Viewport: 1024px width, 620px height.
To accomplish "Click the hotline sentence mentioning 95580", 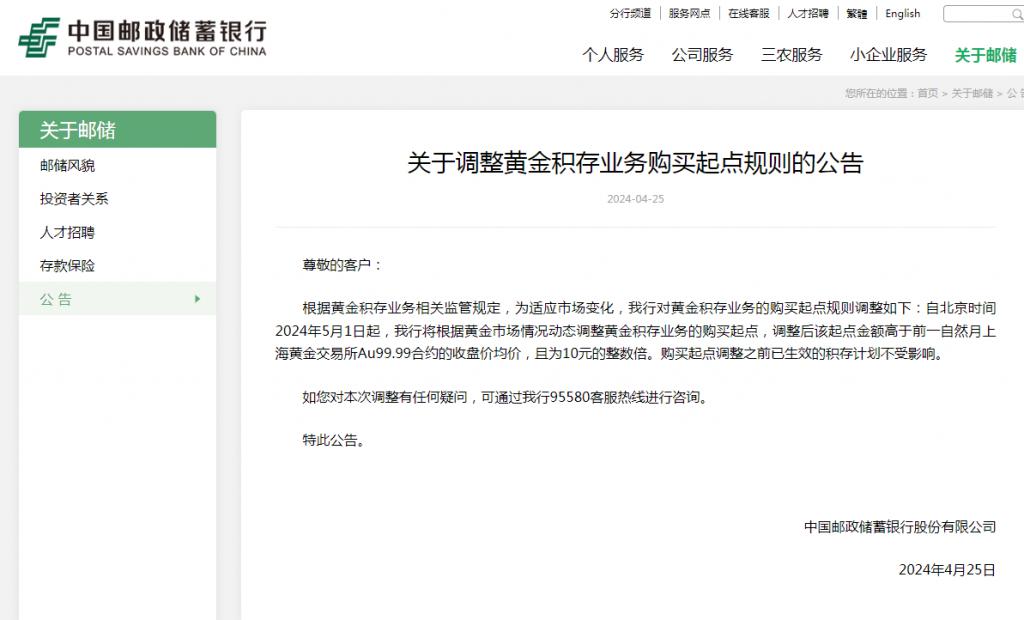I will [506, 397].
